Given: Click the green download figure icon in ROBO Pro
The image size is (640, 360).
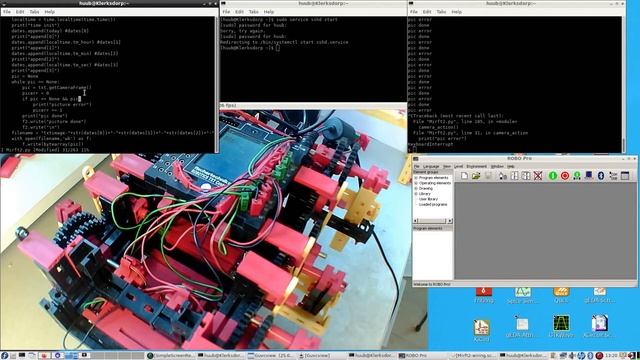Looking at the screenshot, I should tap(577, 176).
